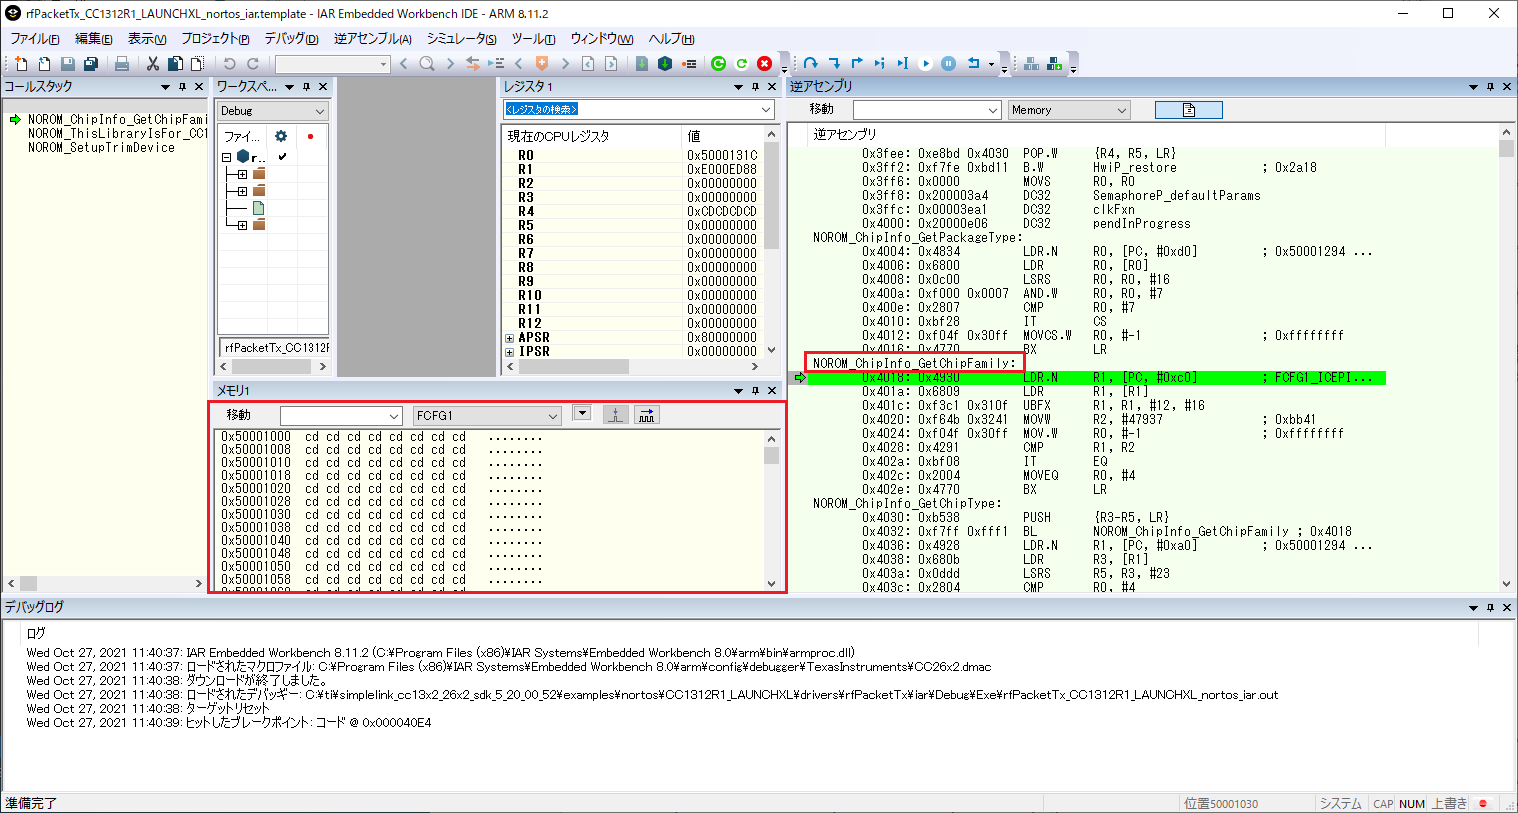This screenshot has width=1518, height=813.
Task: Pin the Register 1 panel
Action: [755, 86]
